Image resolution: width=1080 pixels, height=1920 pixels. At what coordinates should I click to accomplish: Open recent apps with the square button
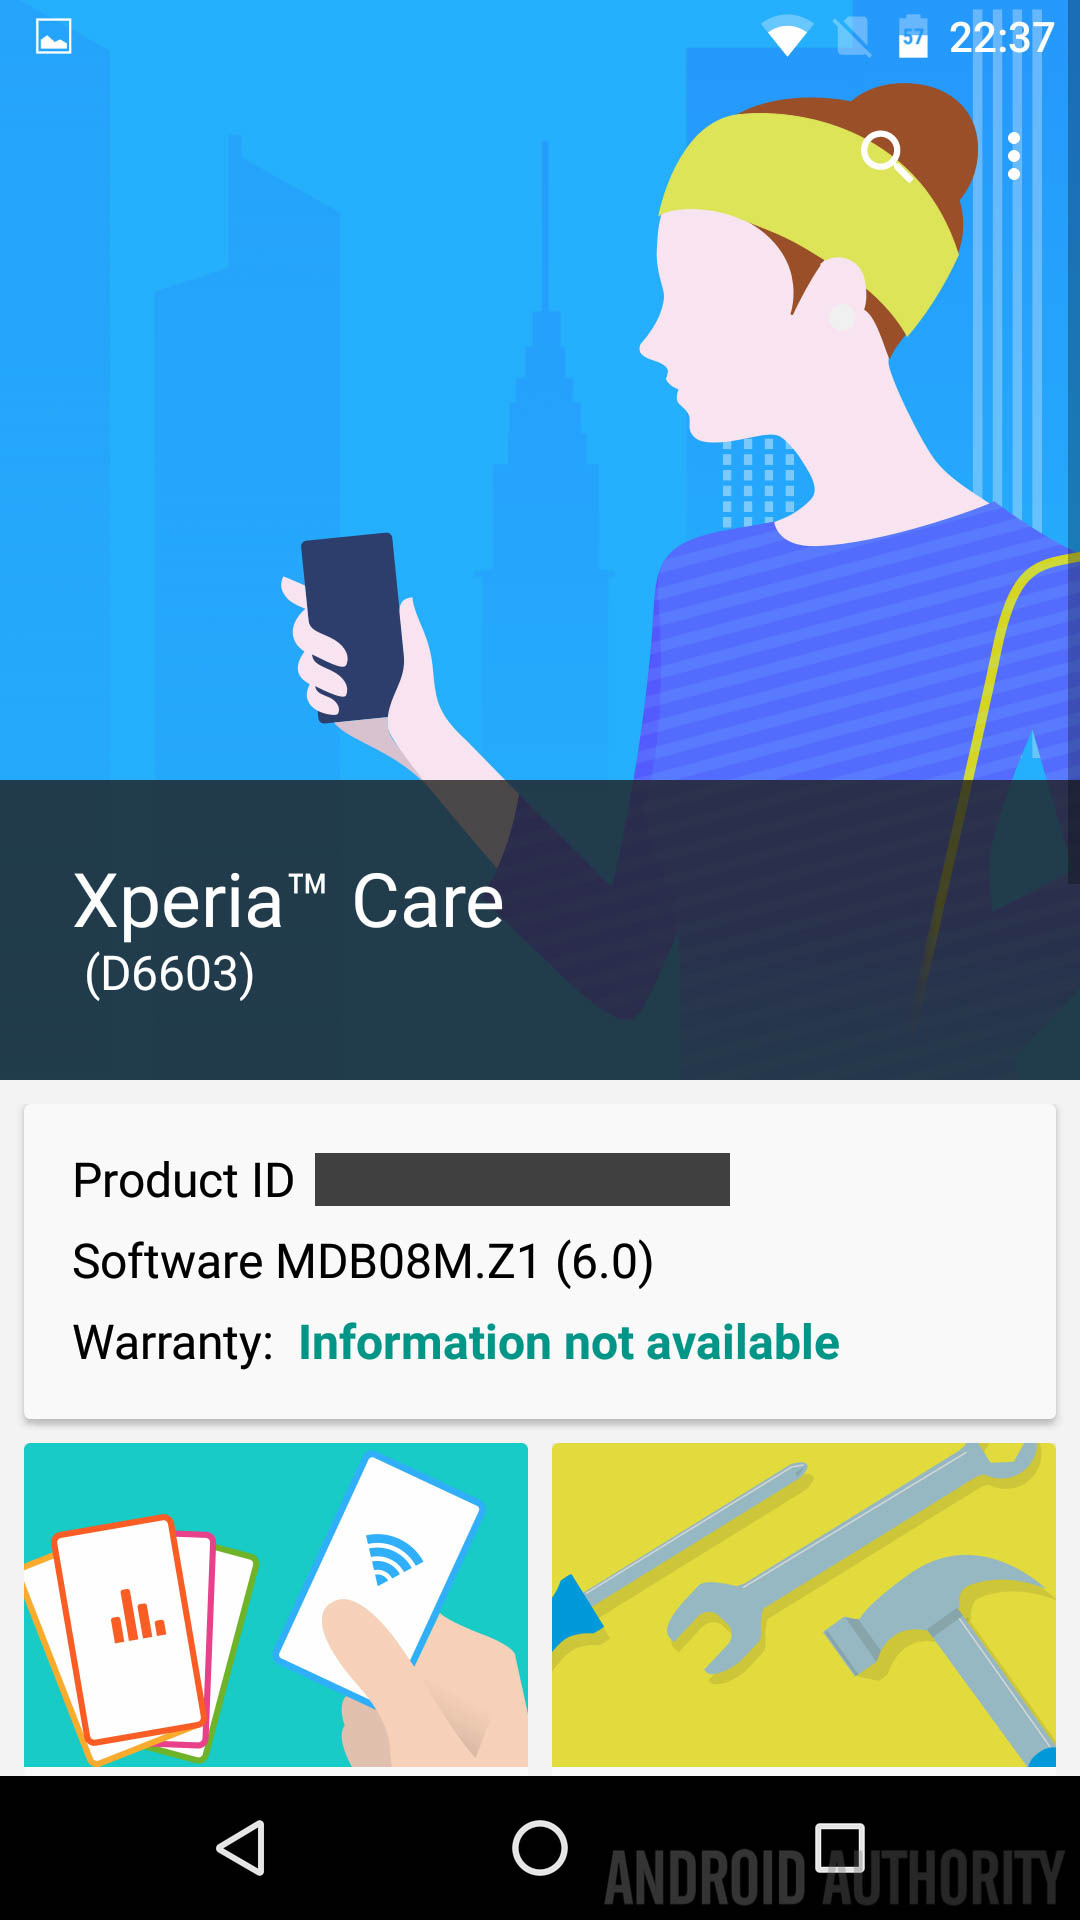[839, 1847]
